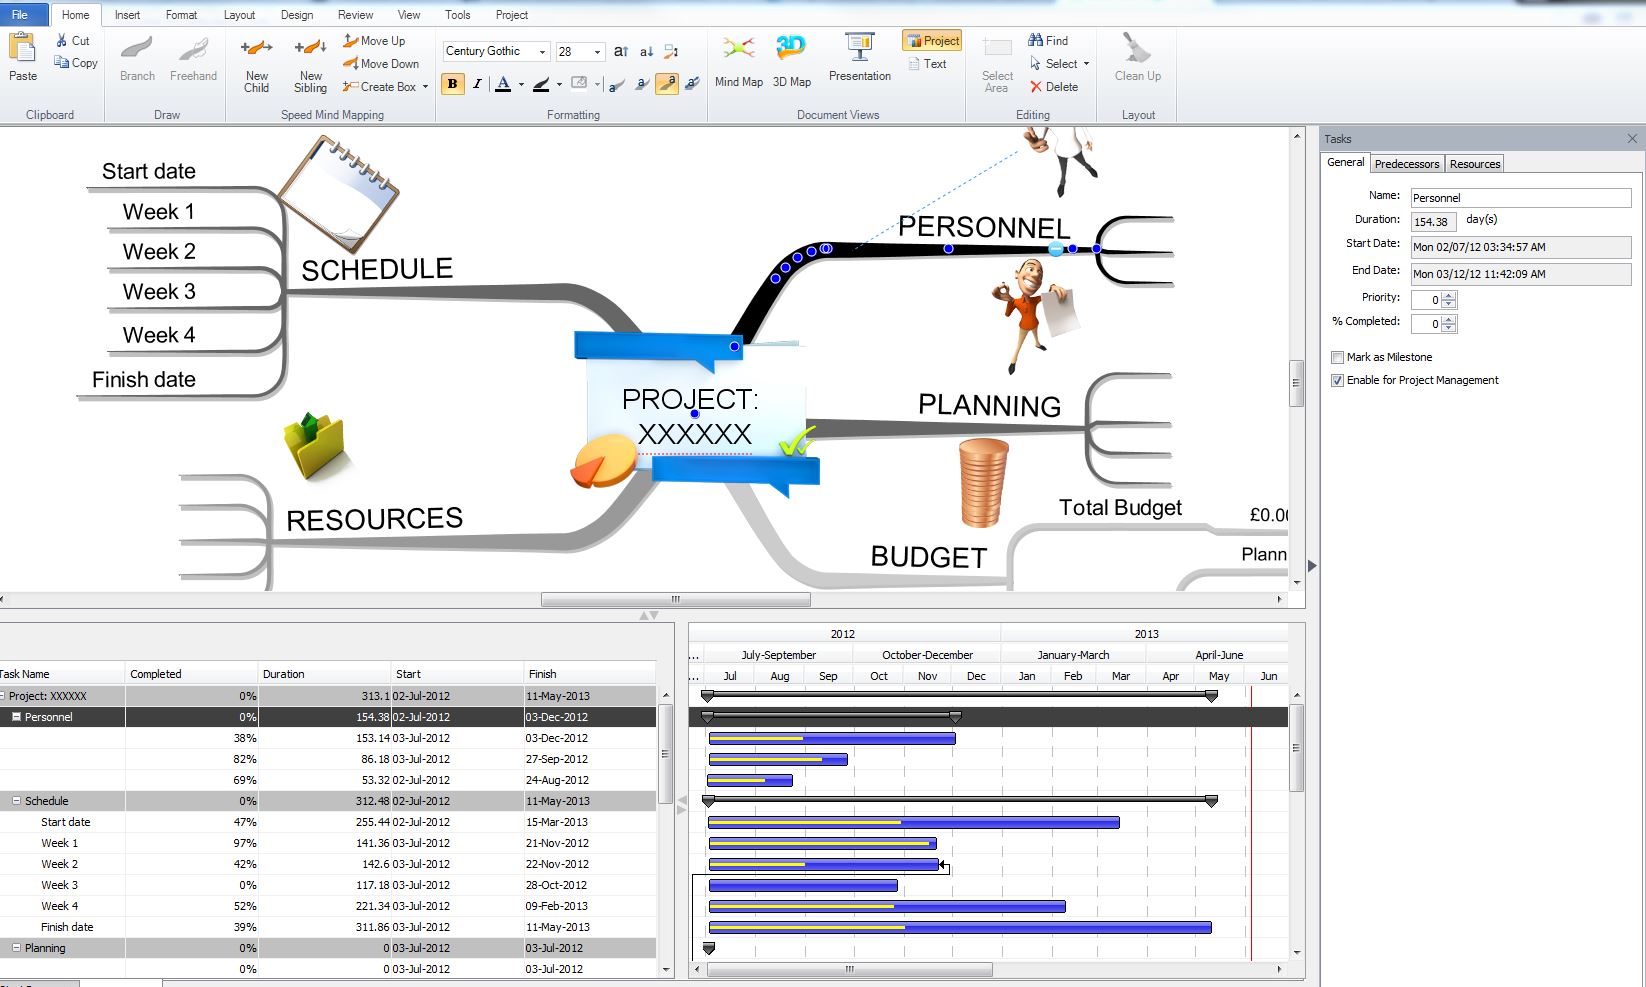The height and width of the screenshot is (987, 1646).
Task: Open the Project ribbon tab
Action: (x=511, y=15)
